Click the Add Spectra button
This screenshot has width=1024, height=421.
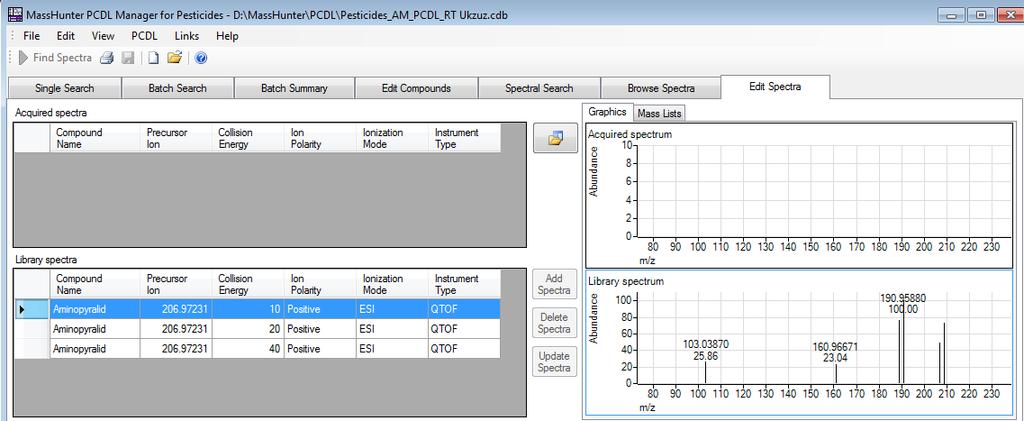coord(554,285)
